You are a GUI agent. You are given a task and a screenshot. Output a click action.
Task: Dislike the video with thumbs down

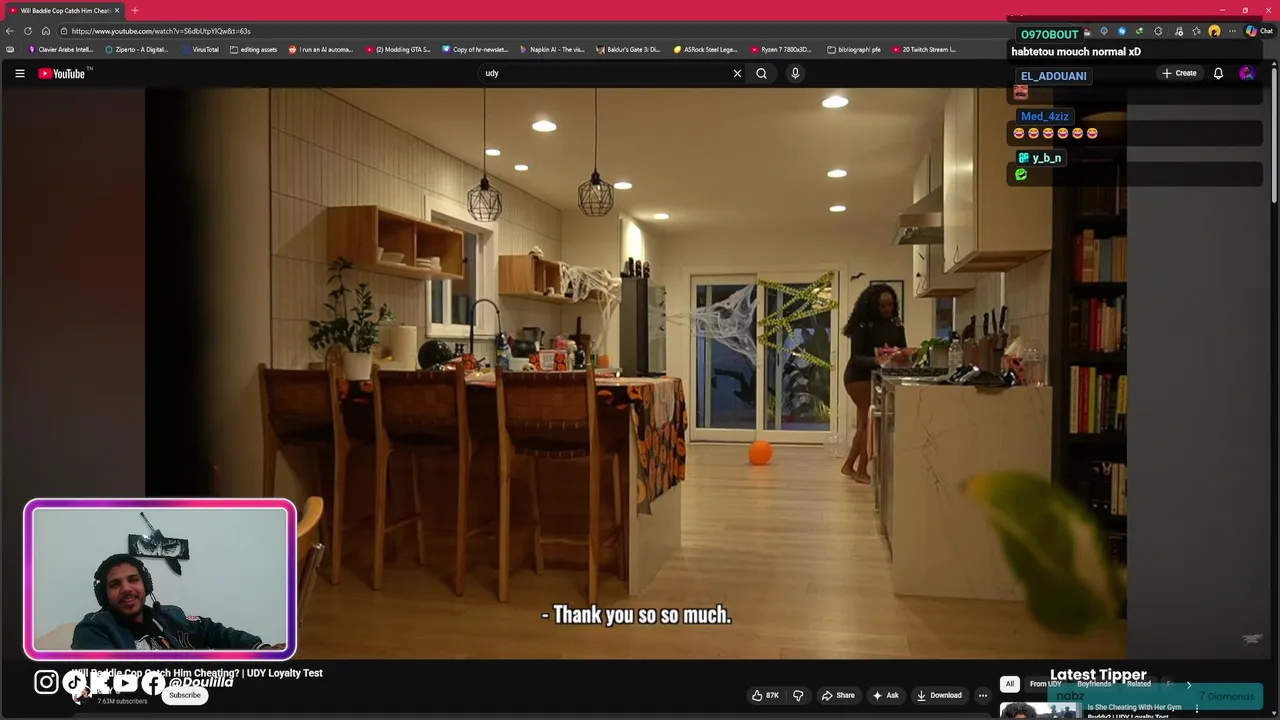coord(798,695)
